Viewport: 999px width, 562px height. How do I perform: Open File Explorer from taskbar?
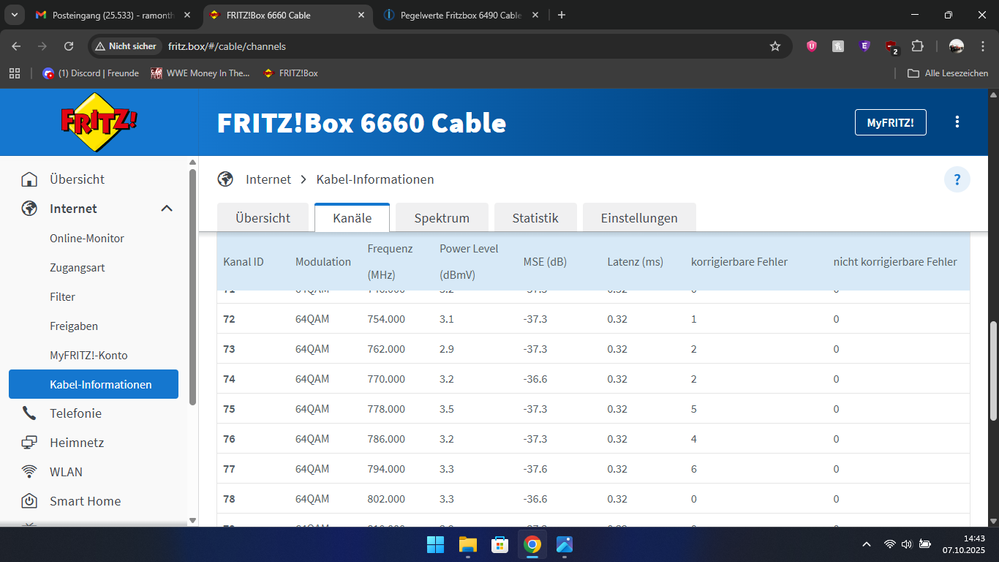pyautogui.click(x=468, y=545)
